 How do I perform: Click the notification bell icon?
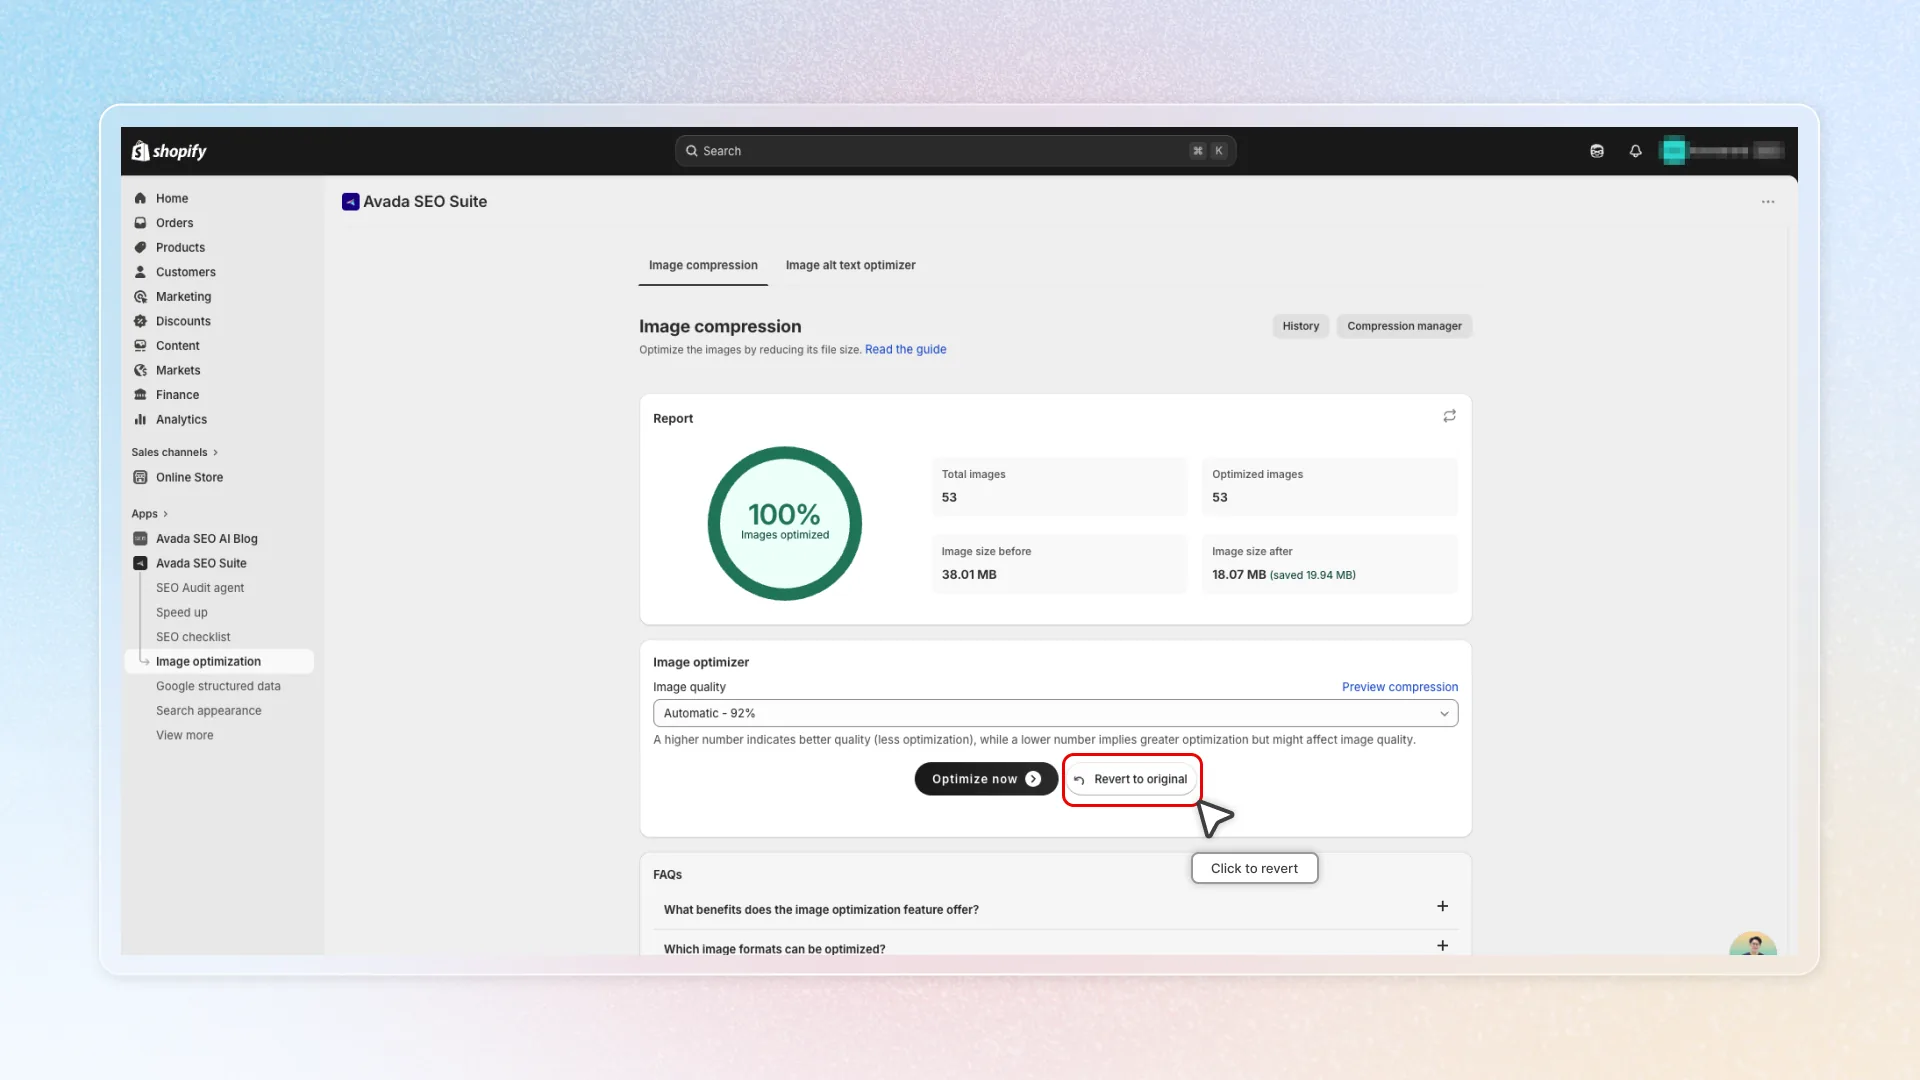click(1635, 151)
